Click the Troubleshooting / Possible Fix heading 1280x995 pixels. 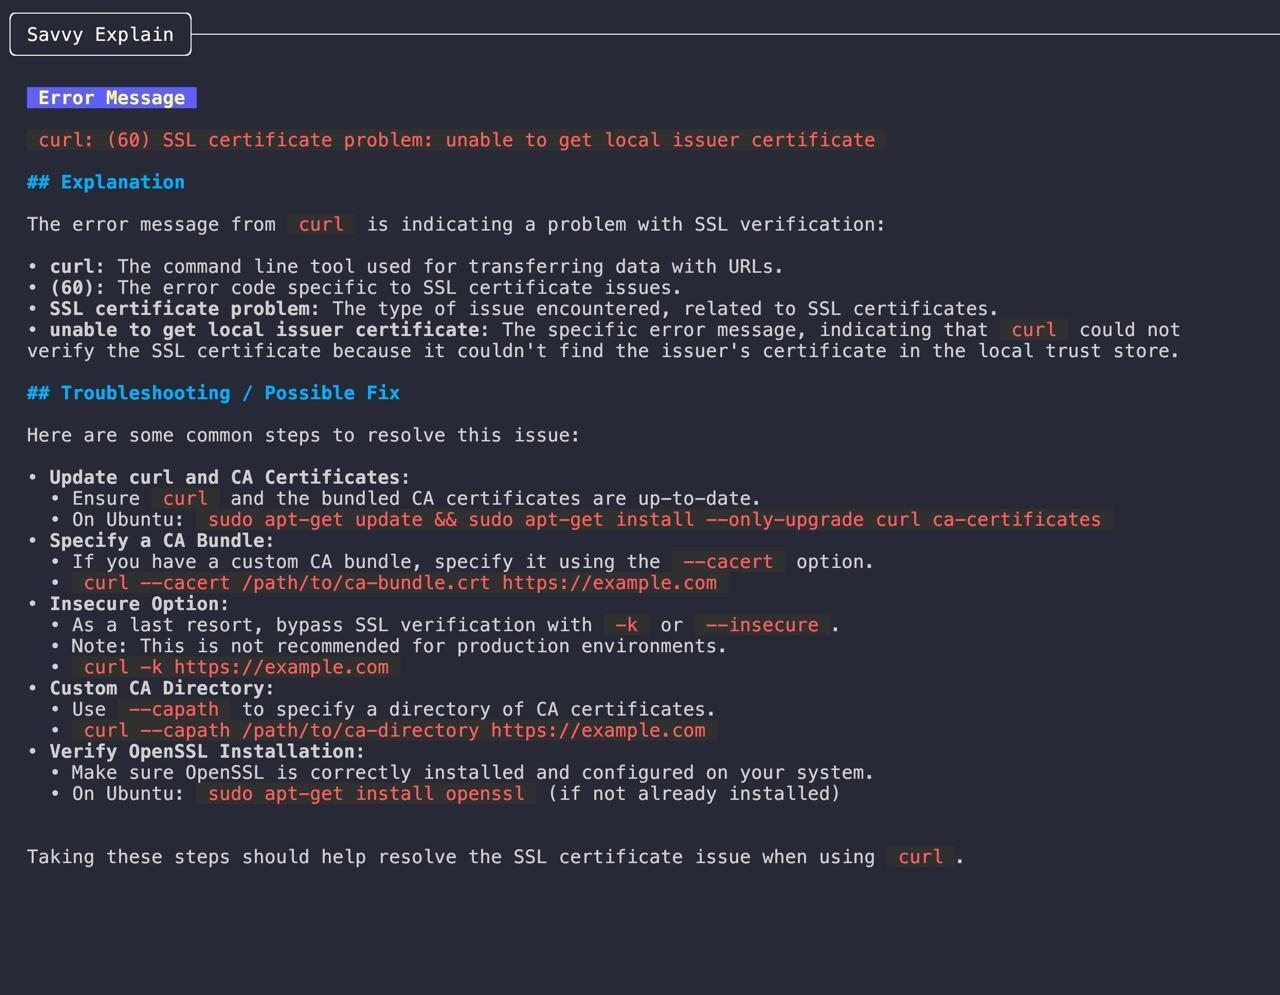(x=213, y=393)
